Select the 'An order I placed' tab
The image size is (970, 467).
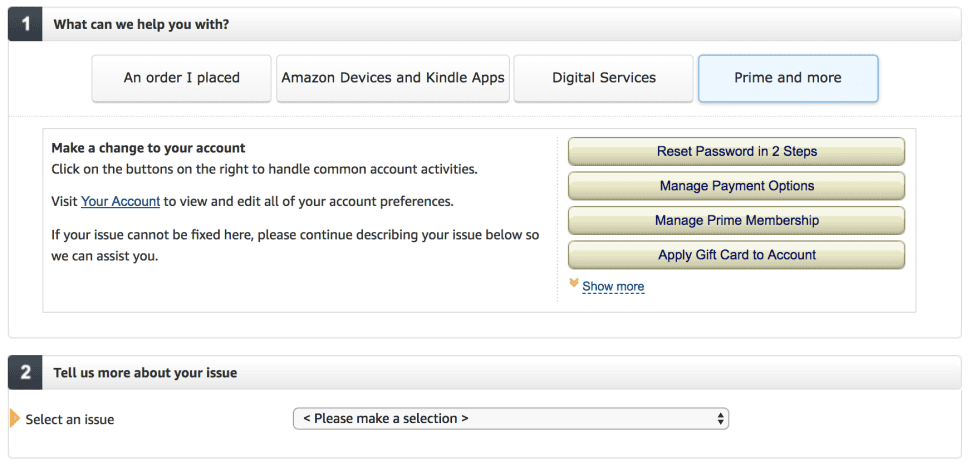point(181,78)
